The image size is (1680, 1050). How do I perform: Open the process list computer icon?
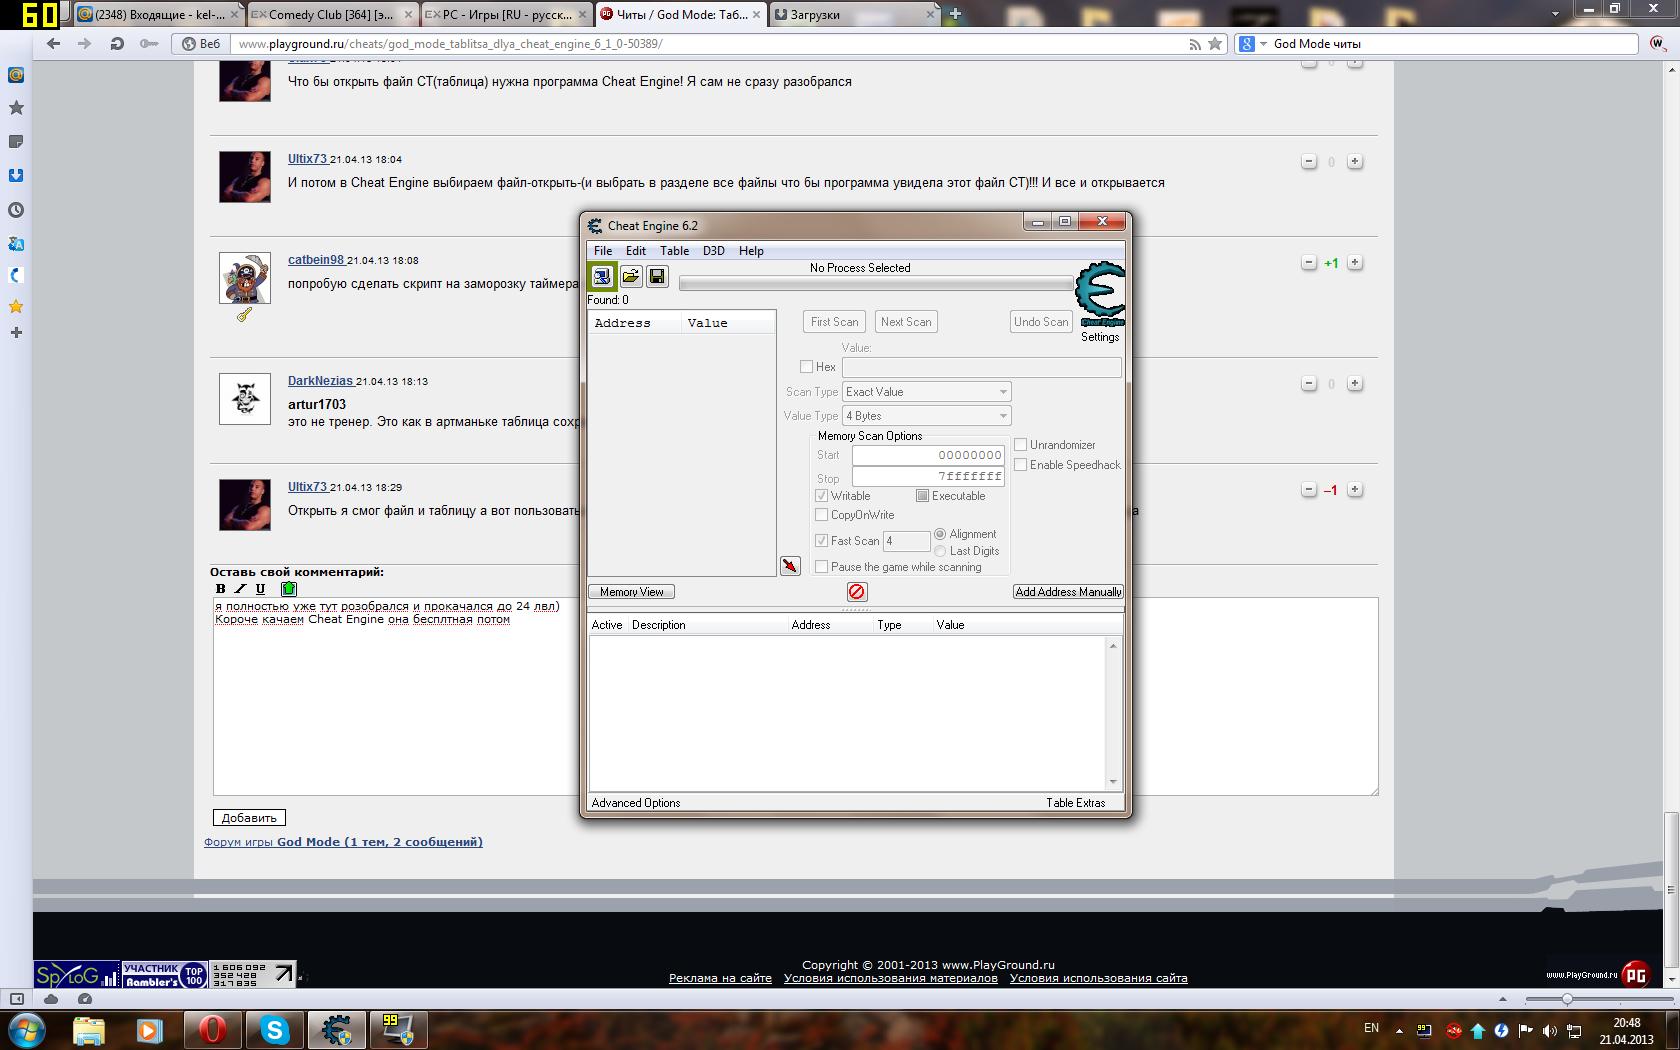(602, 276)
